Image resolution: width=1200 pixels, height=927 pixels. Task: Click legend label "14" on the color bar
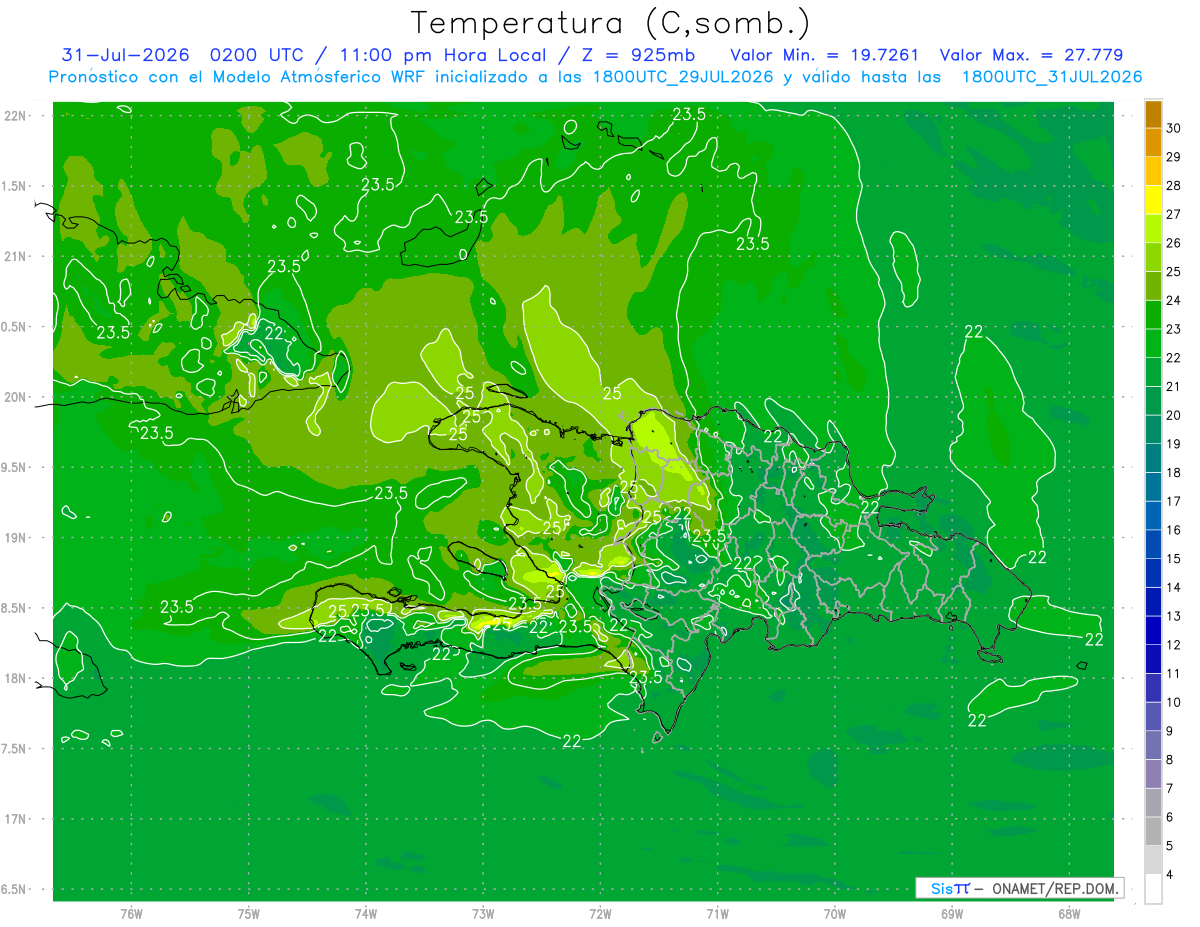pyautogui.click(x=1174, y=588)
